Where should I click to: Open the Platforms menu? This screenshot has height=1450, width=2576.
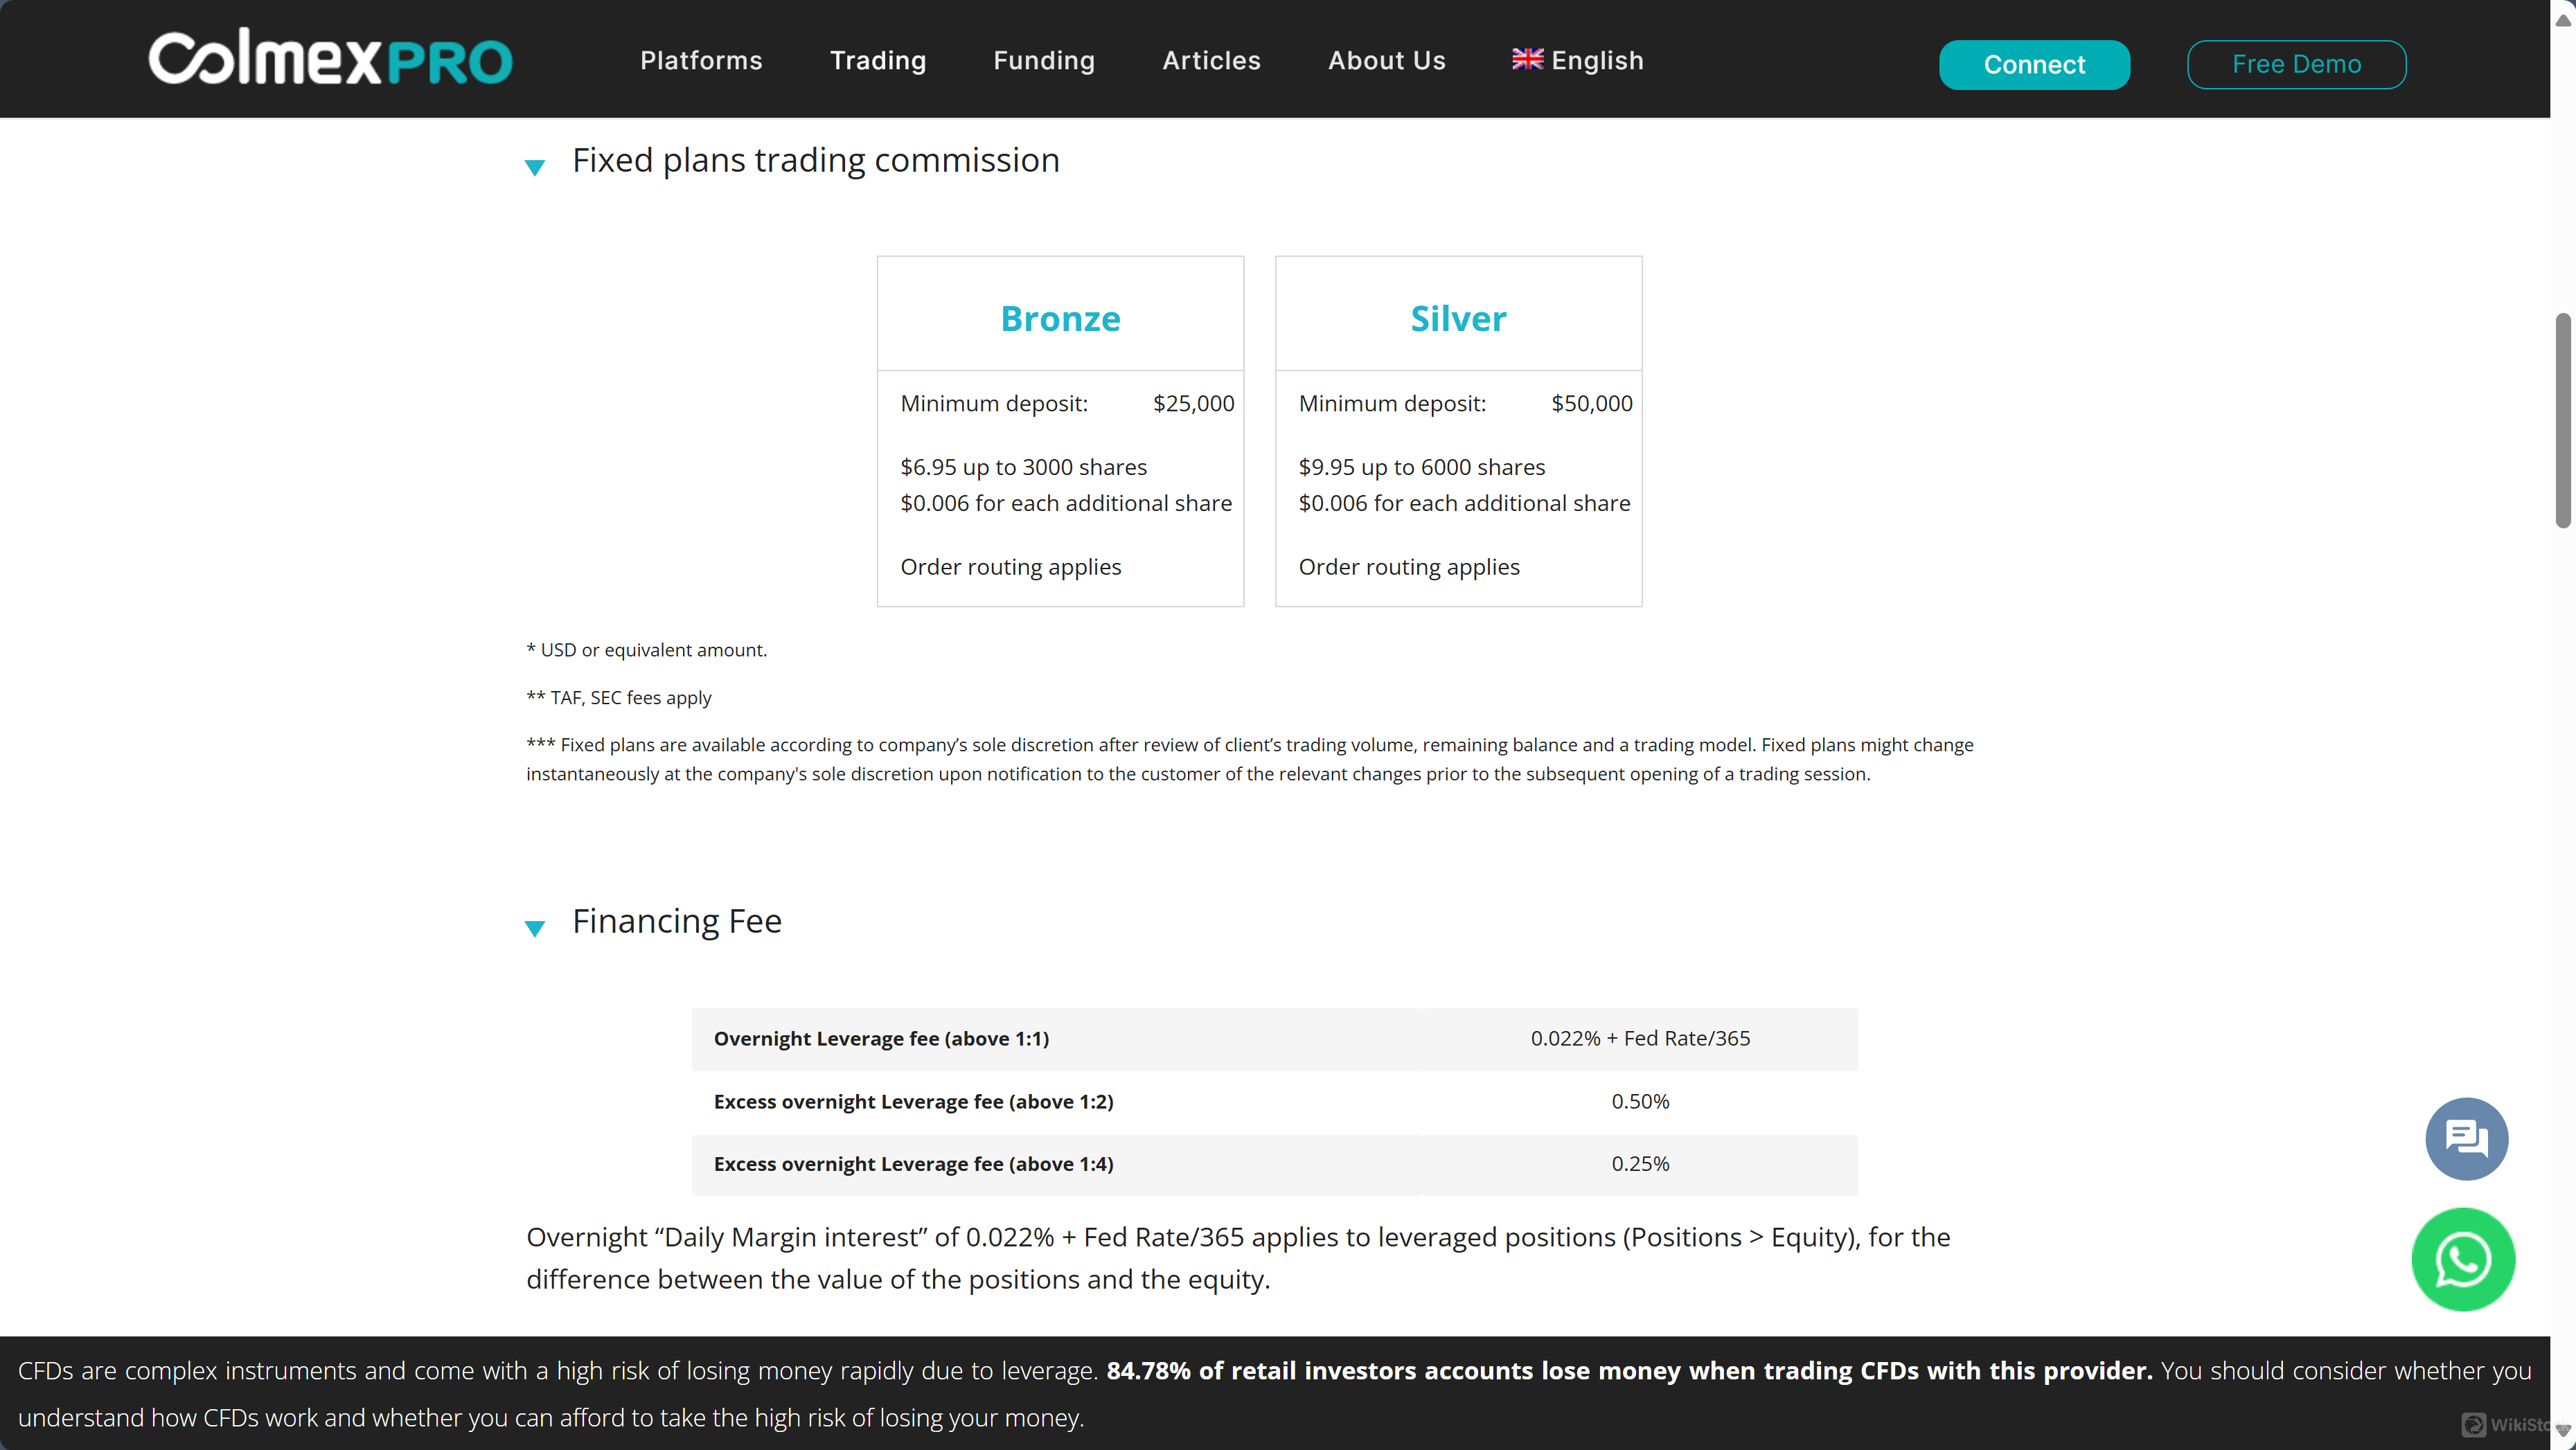click(x=701, y=61)
